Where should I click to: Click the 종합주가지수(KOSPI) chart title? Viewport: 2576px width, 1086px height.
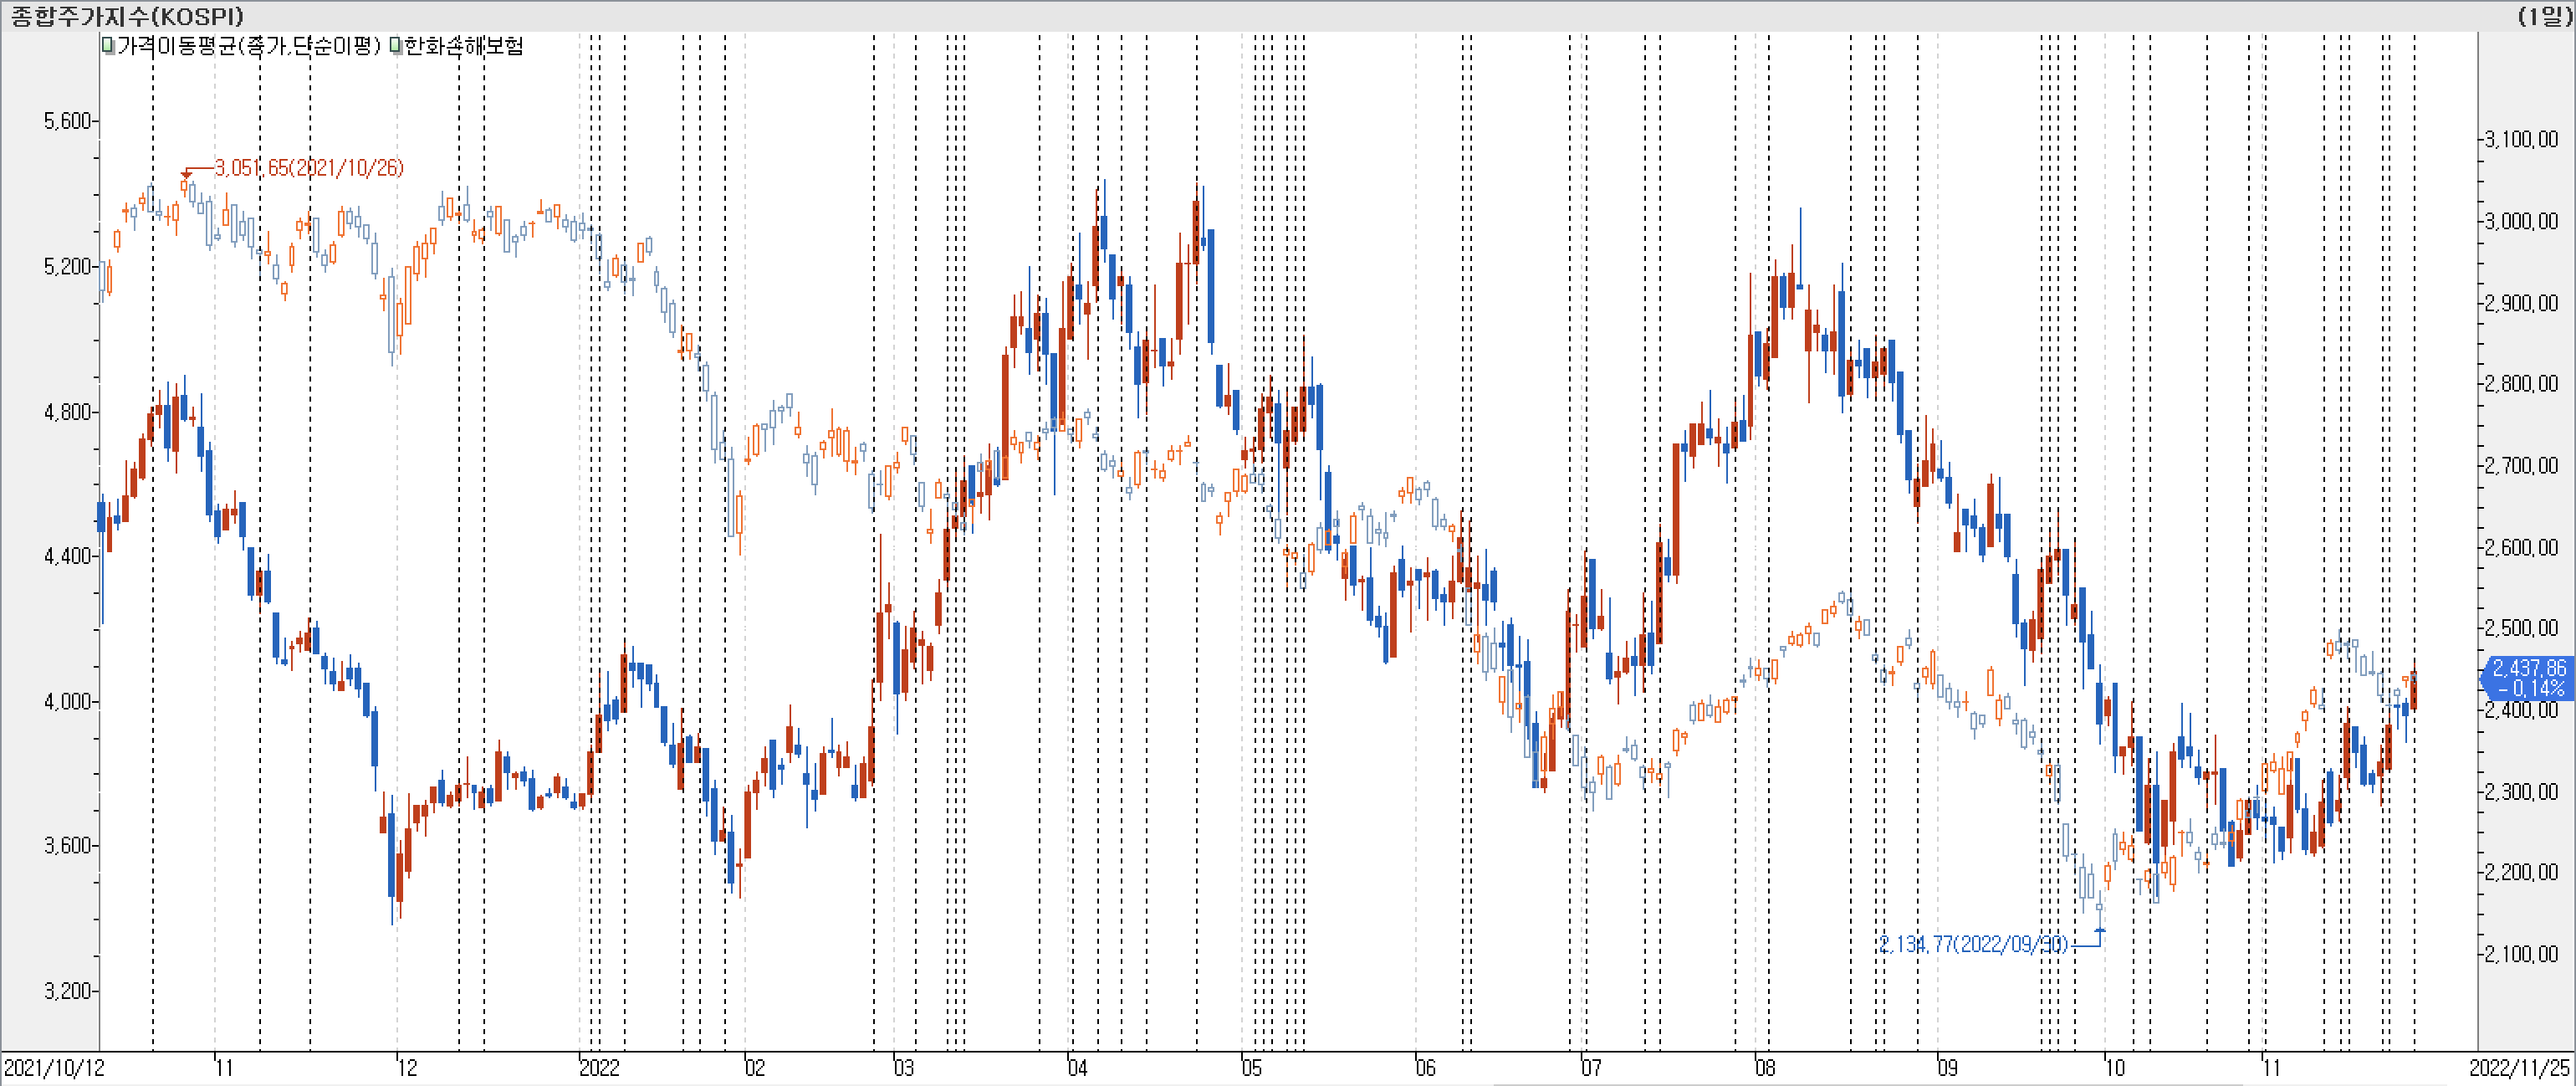127,16
